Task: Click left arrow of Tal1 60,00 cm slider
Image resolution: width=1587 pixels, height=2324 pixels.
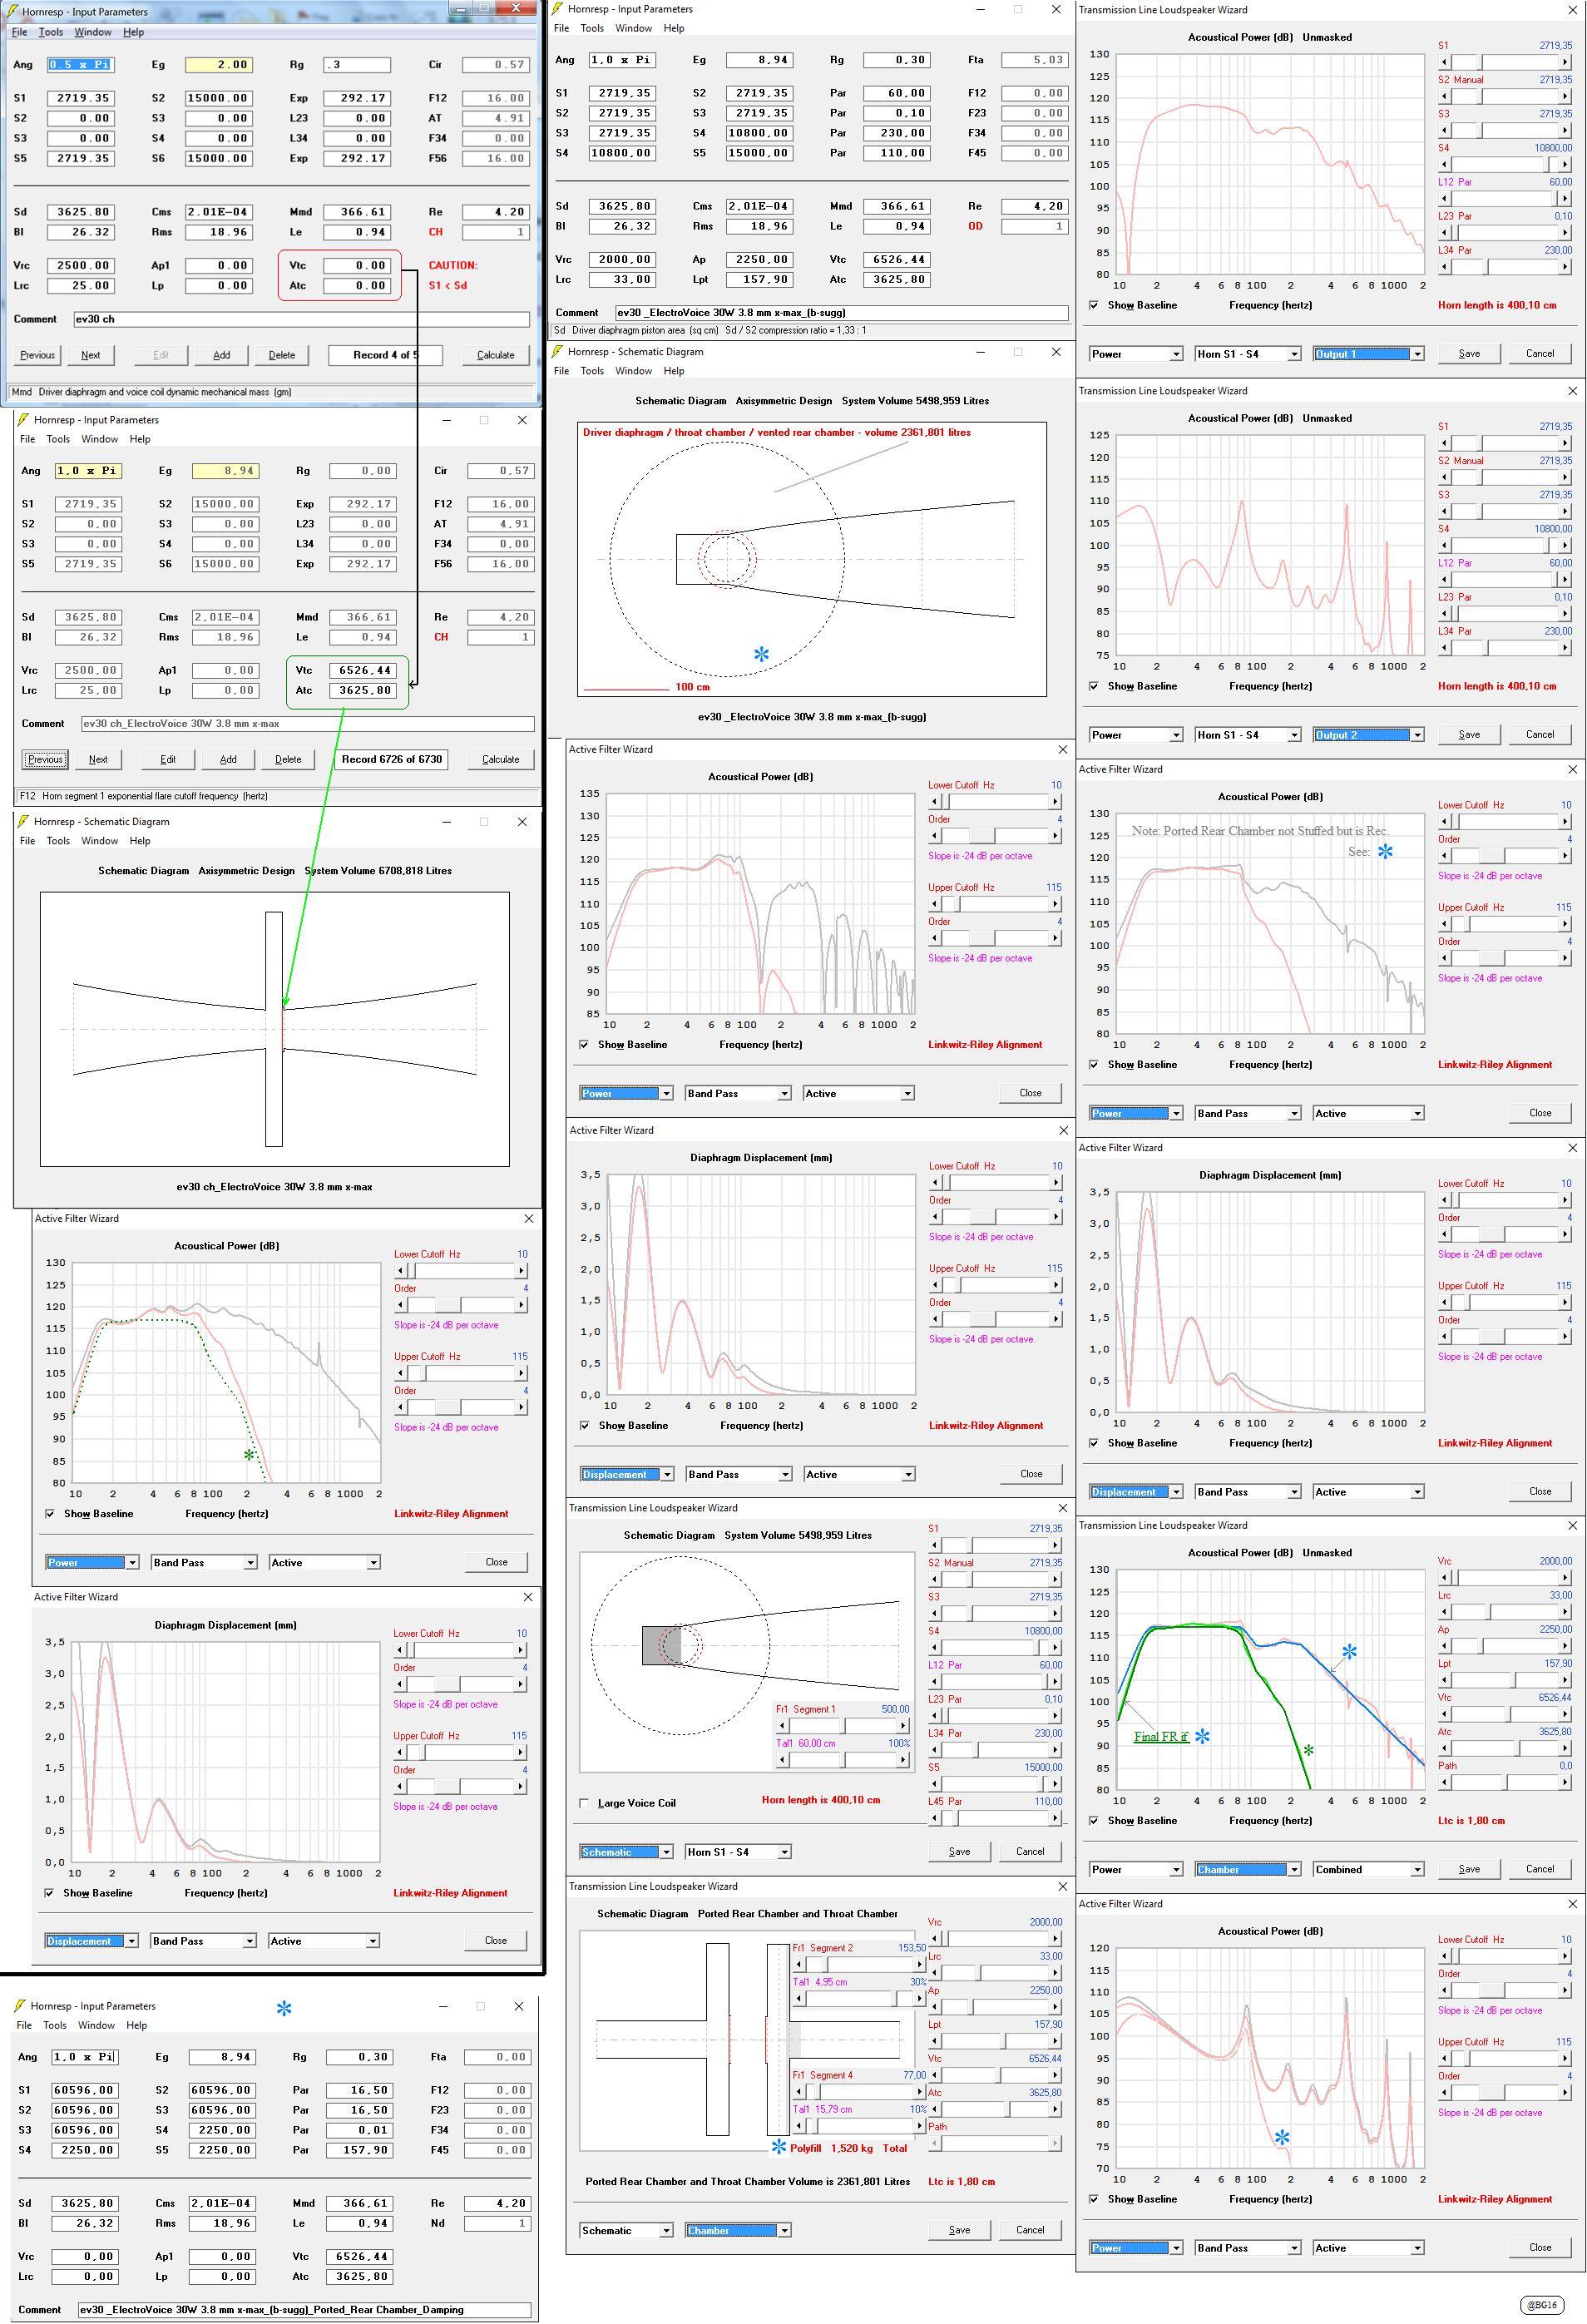Action: coord(781,1759)
